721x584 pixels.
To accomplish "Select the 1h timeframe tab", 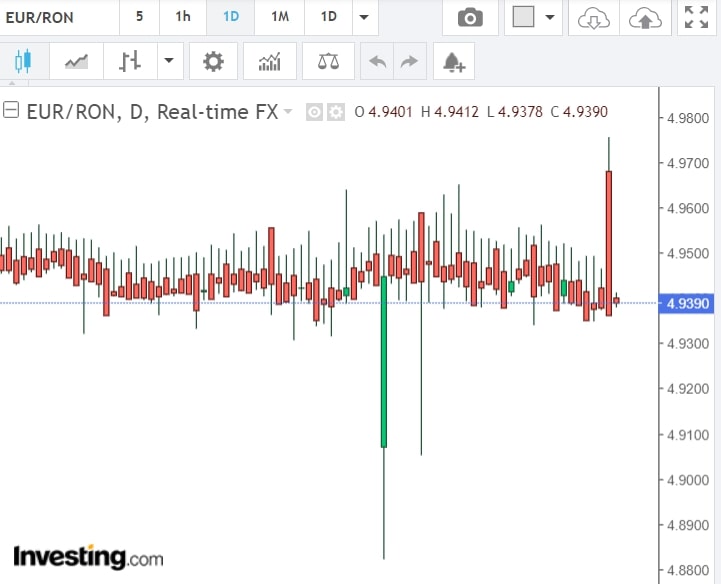I will click(182, 18).
